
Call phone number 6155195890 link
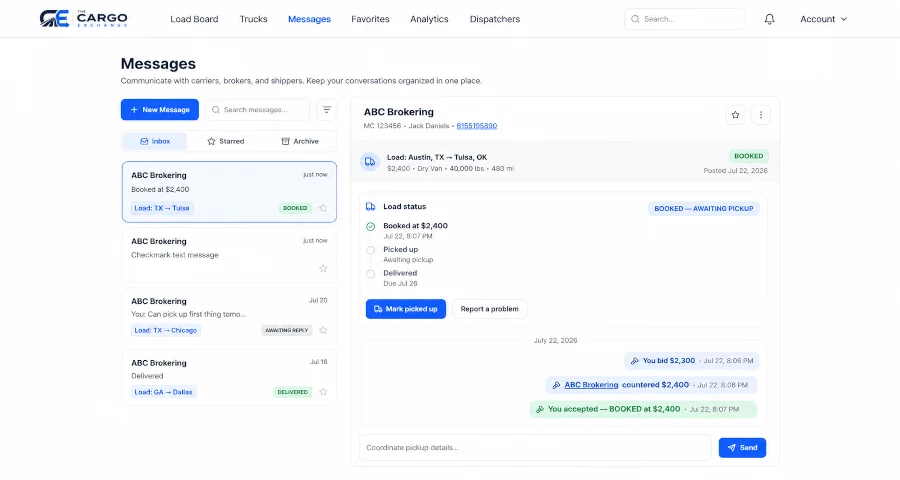pos(477,126)
